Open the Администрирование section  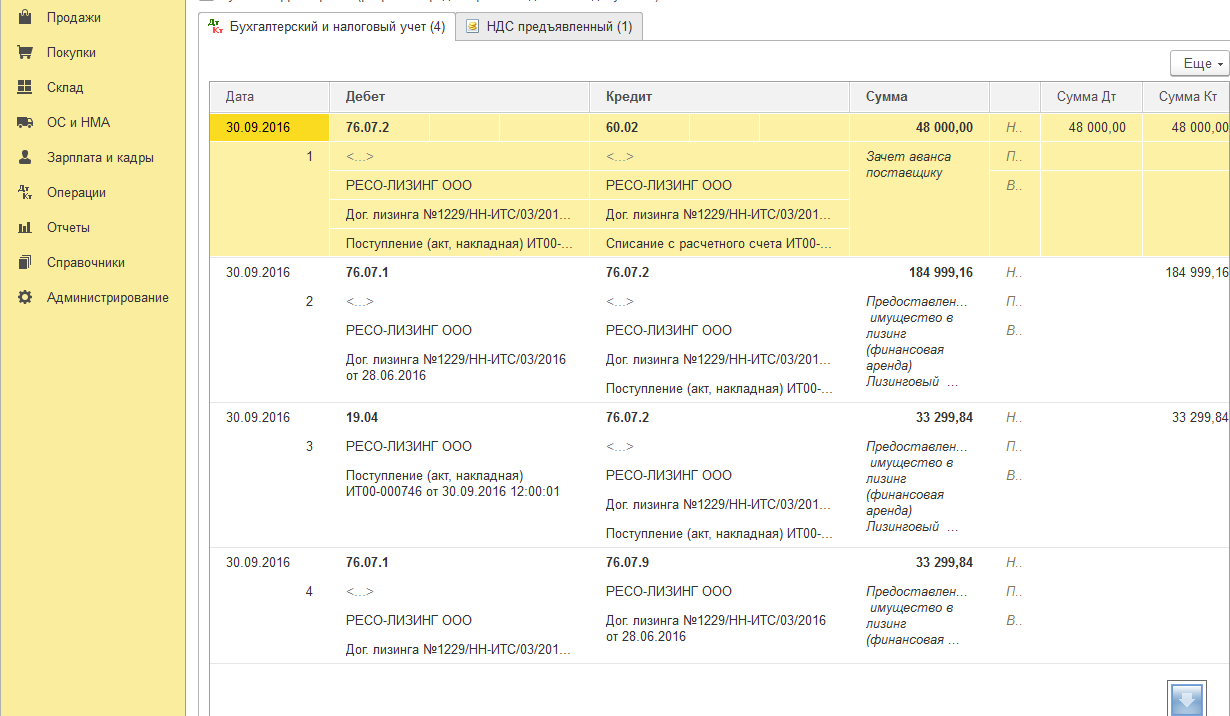108,297
